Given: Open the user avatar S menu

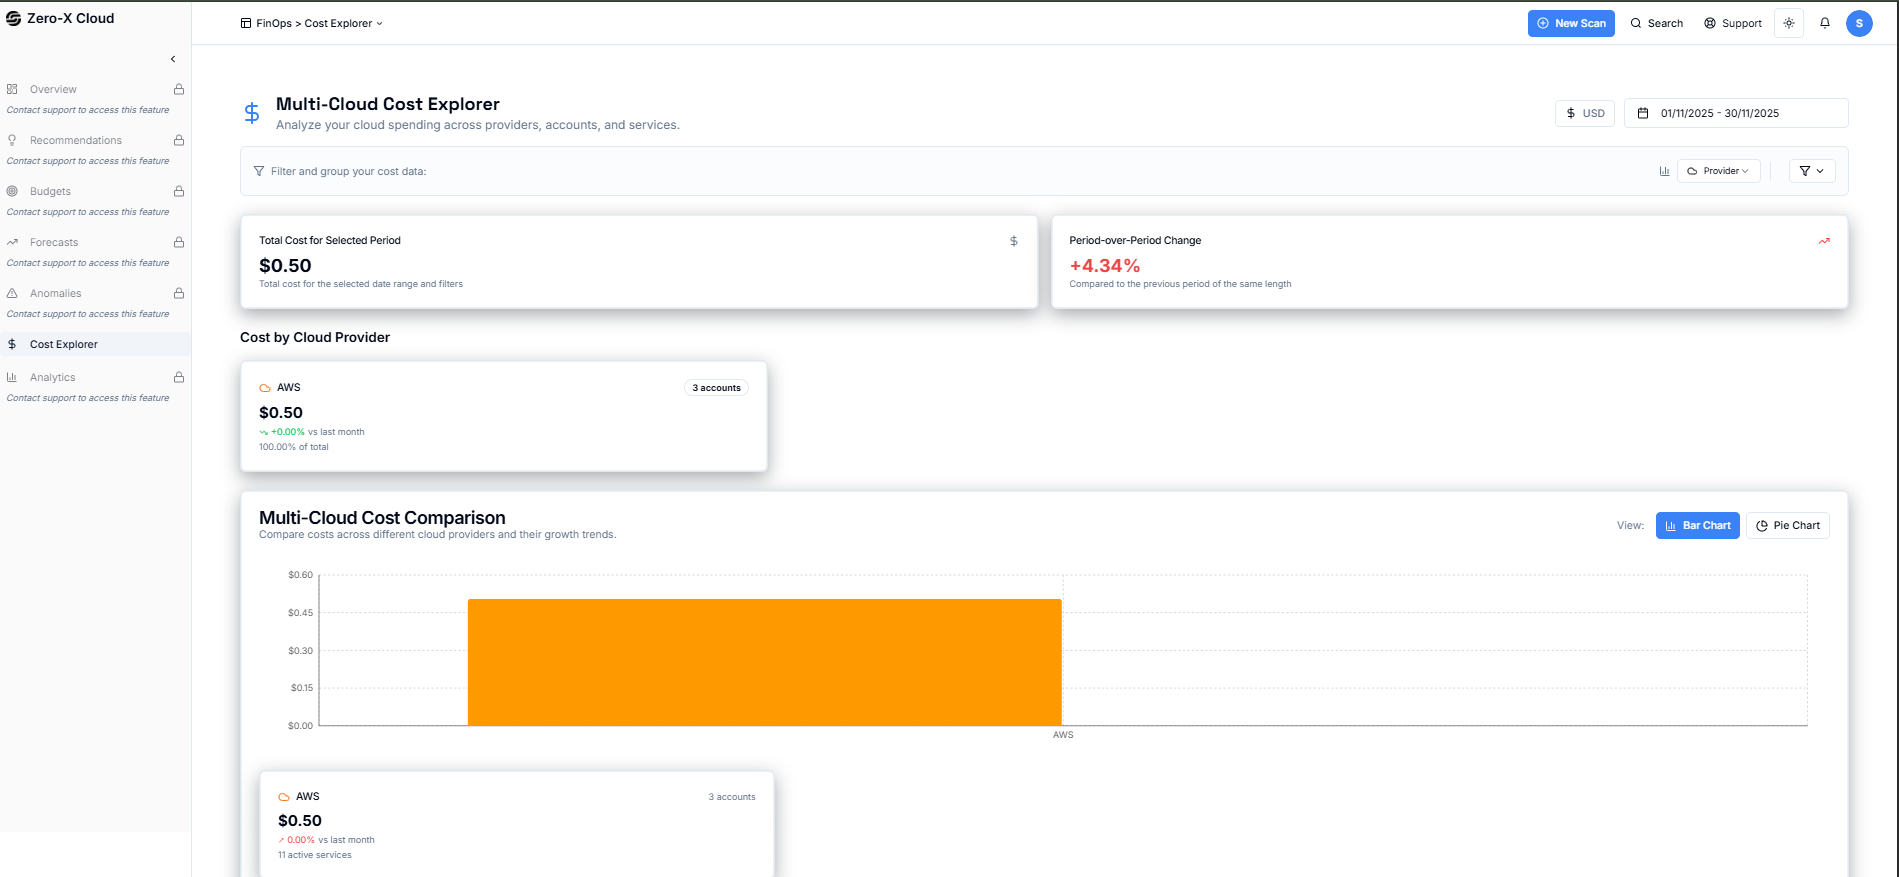Looking at the screenshot, I should 1859,23.
